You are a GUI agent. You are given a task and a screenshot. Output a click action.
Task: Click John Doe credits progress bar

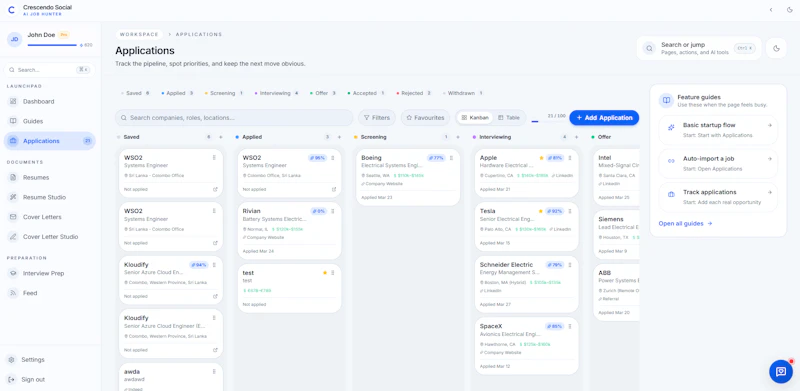52,45
